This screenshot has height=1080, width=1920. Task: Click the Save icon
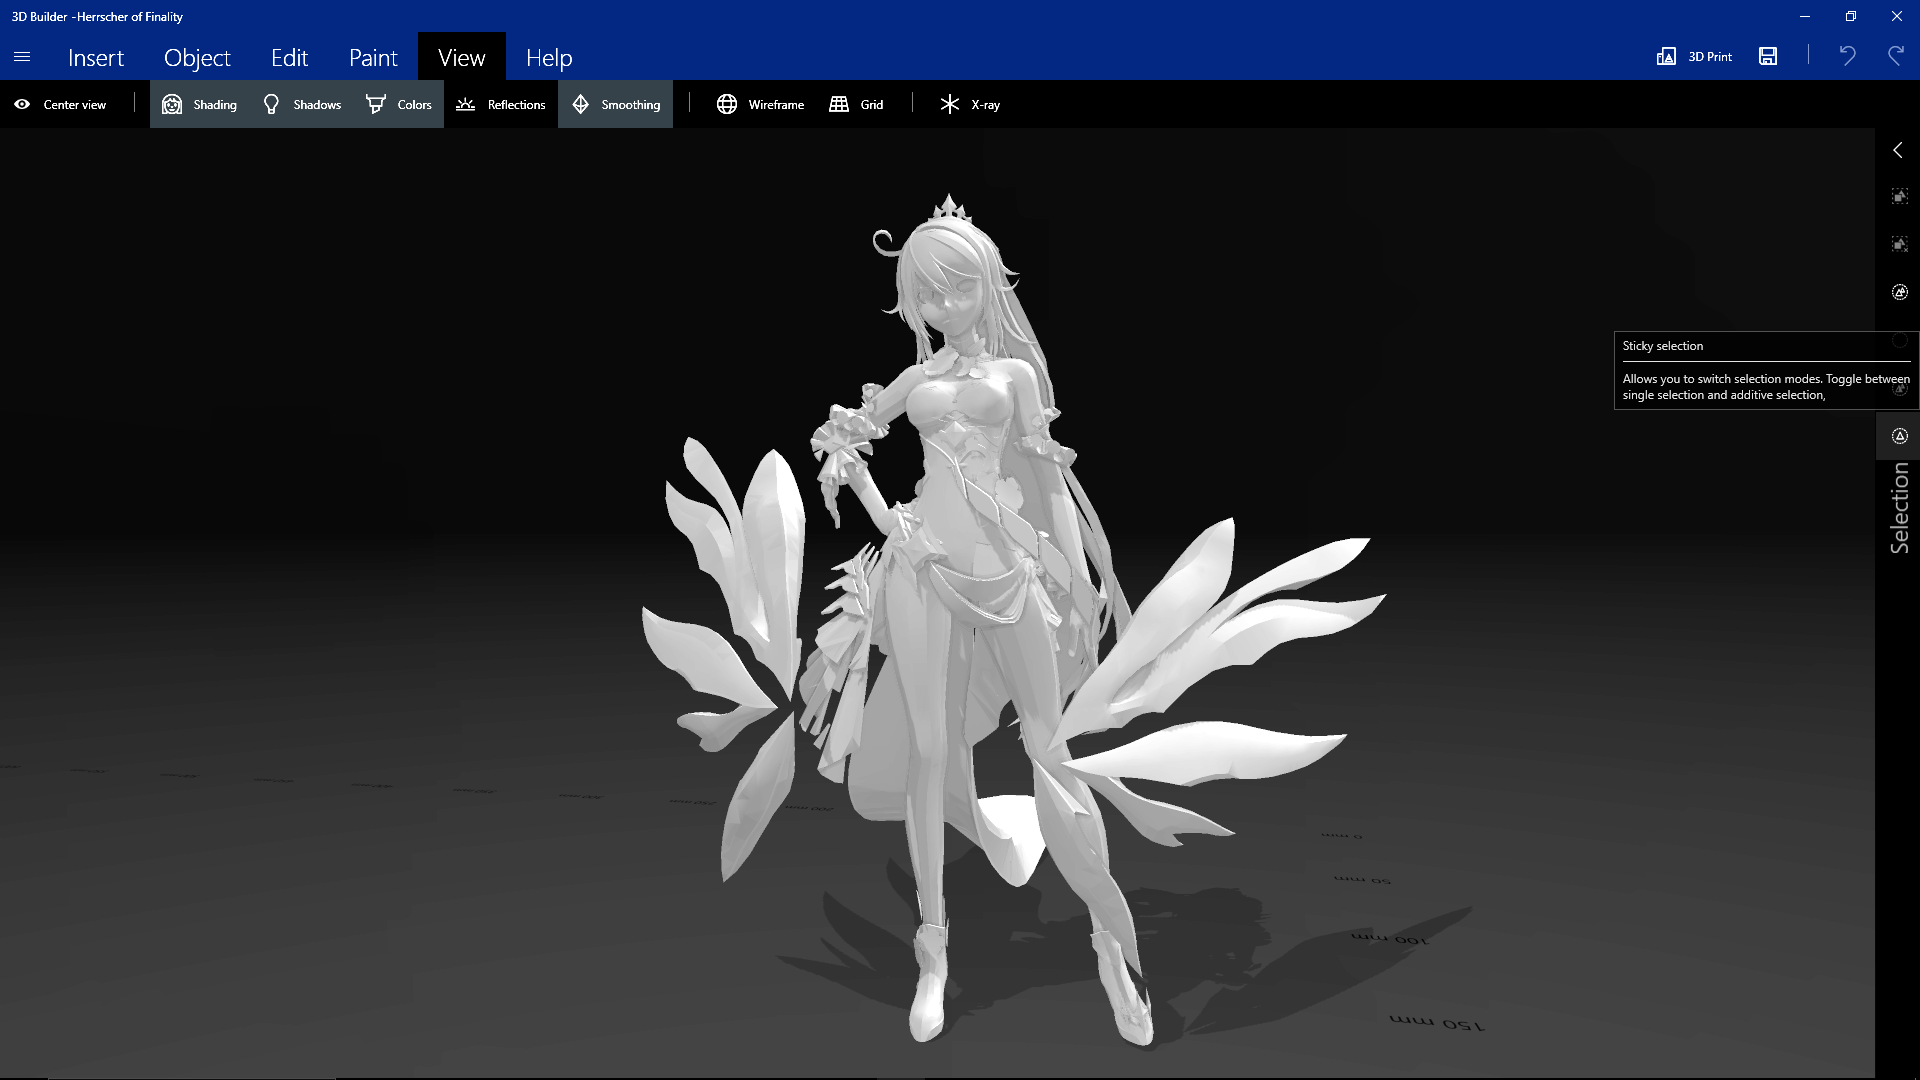(x=1768, y=57)
